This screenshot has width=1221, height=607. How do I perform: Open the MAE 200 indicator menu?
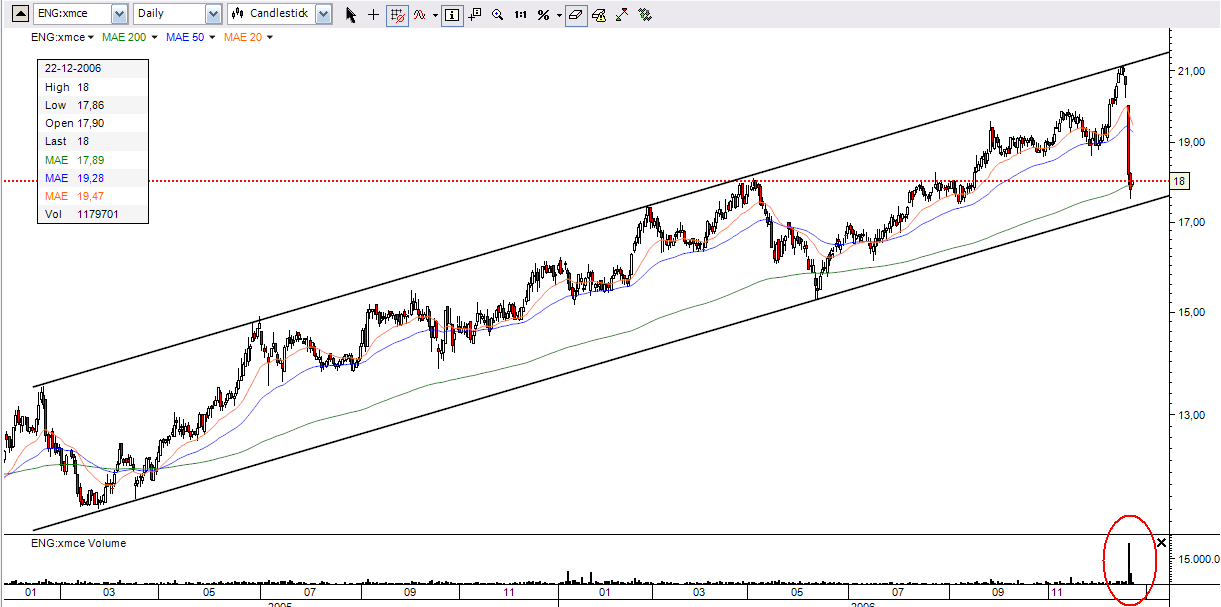click(x=130, y=38)
